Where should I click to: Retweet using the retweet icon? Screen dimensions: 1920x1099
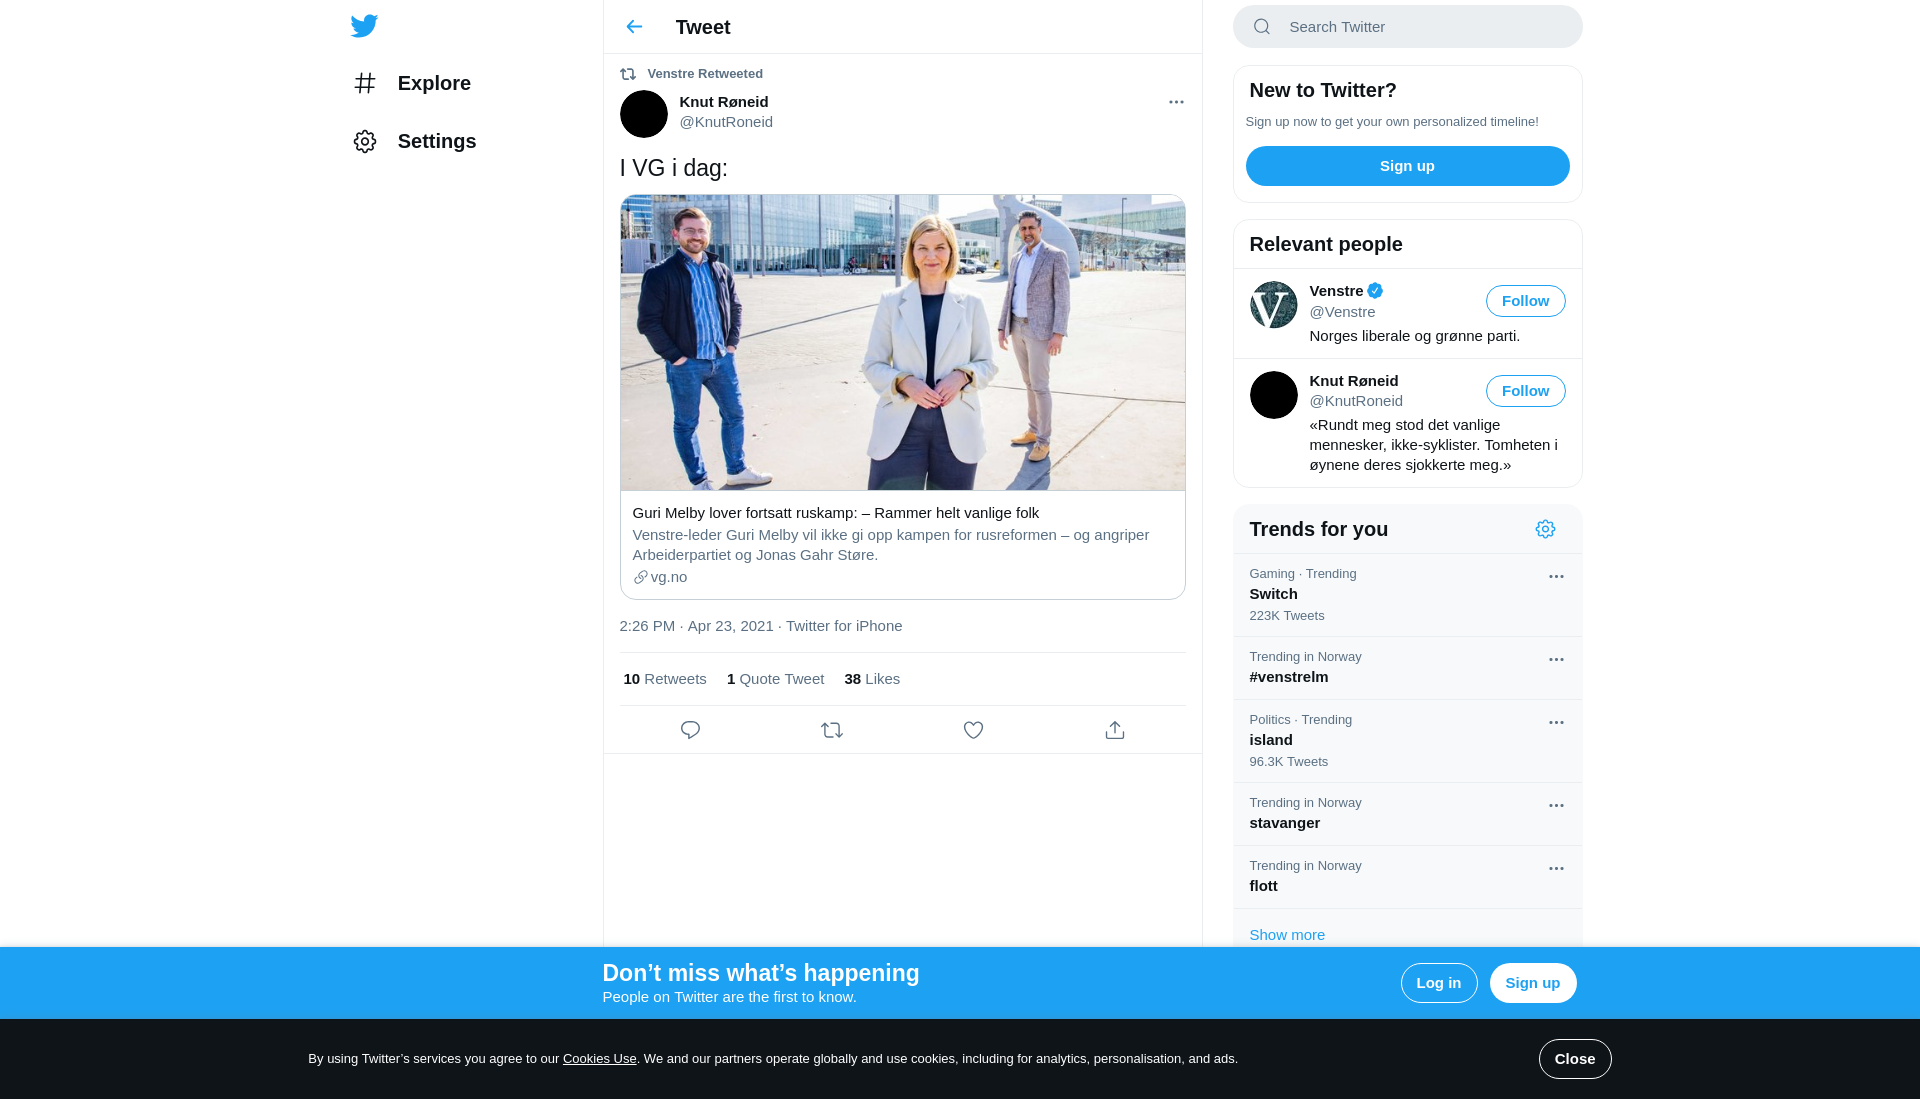tap(832, 730)
